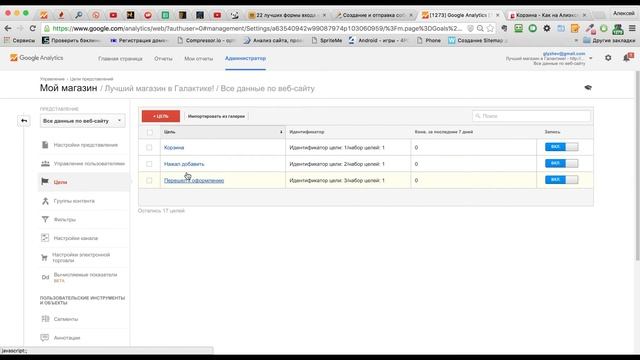Screen dimensions: 640x360
Task: Tick the select-all checkbox in table header
Action: coord(149,132)
